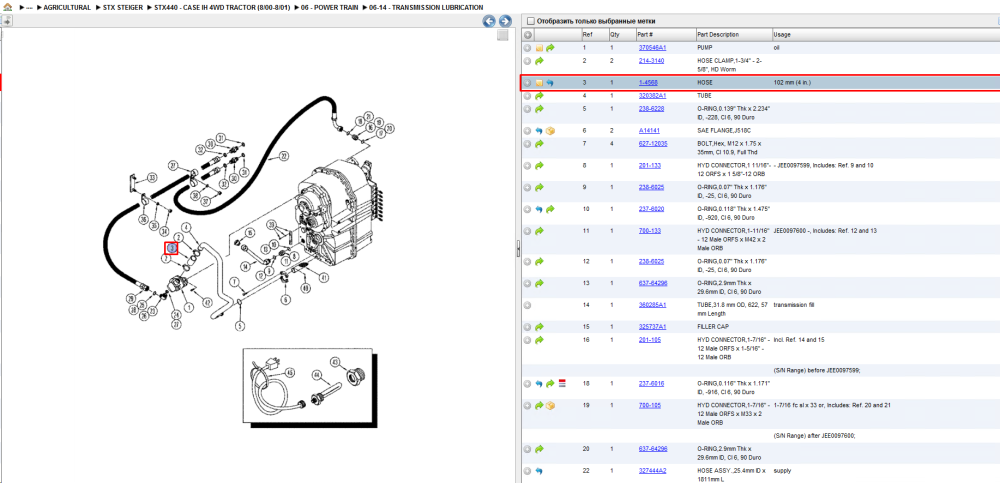Click green arrow on BOLT row 7
The image size is (1000, 483).
point(539,144)
